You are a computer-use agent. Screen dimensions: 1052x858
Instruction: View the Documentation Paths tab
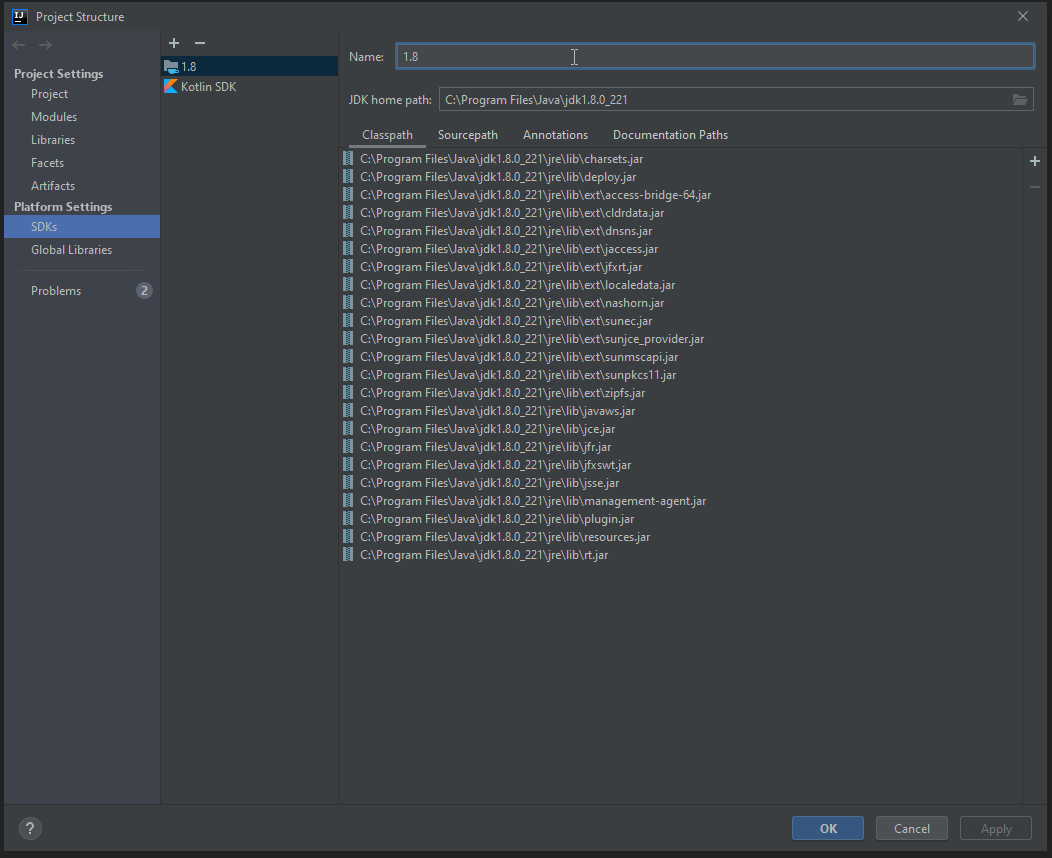tap(670, 134)
